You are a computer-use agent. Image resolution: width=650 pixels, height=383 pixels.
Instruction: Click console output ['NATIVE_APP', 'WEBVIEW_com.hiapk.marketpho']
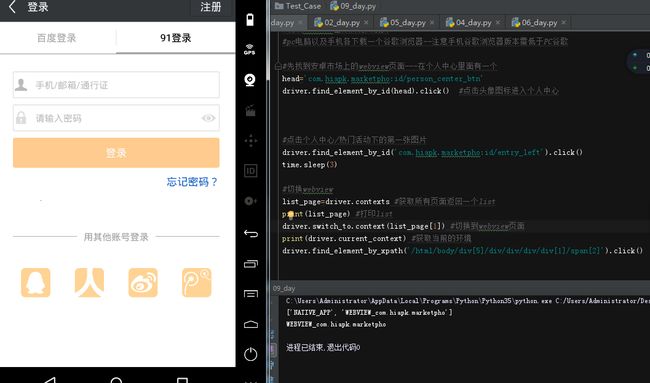[369, 313]
